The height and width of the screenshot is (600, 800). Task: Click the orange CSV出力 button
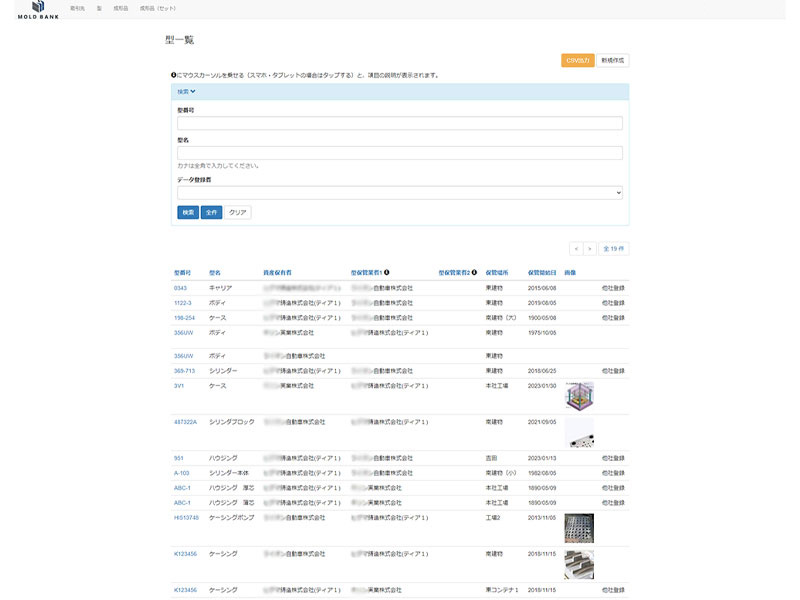(x=577, y=60)
